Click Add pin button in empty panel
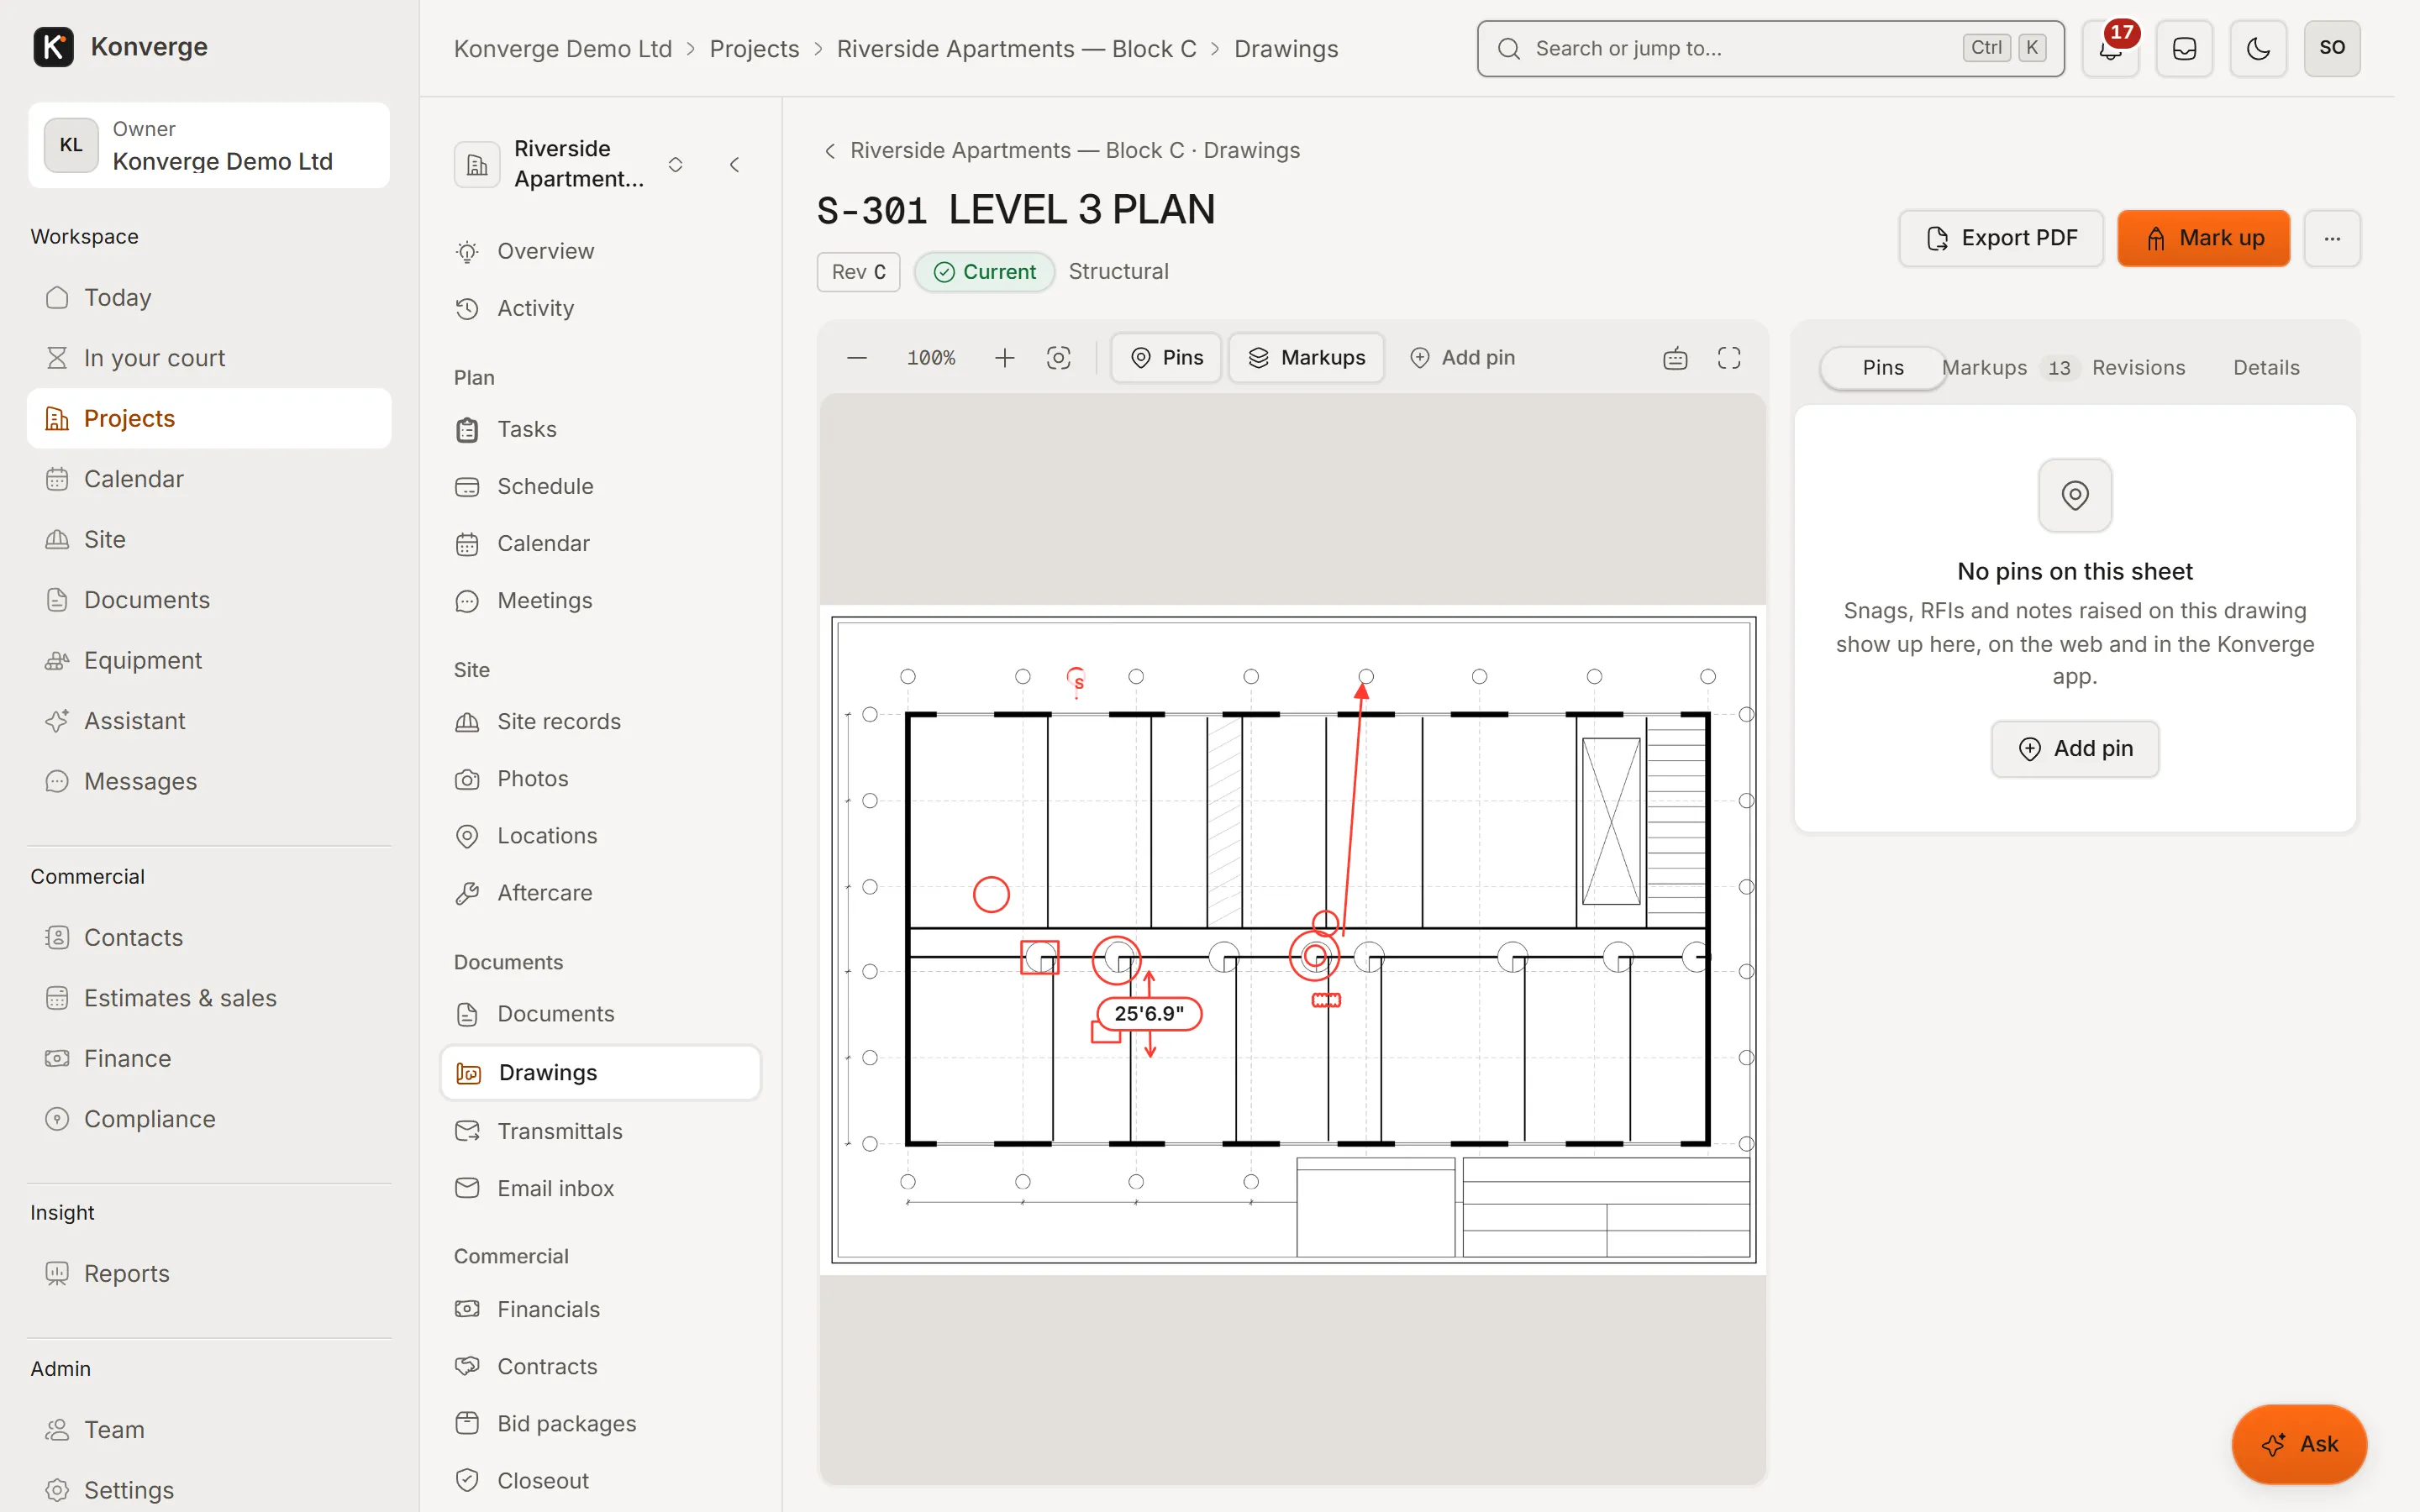This screenshot has height=1512, width=2420. click(2075, 748)
